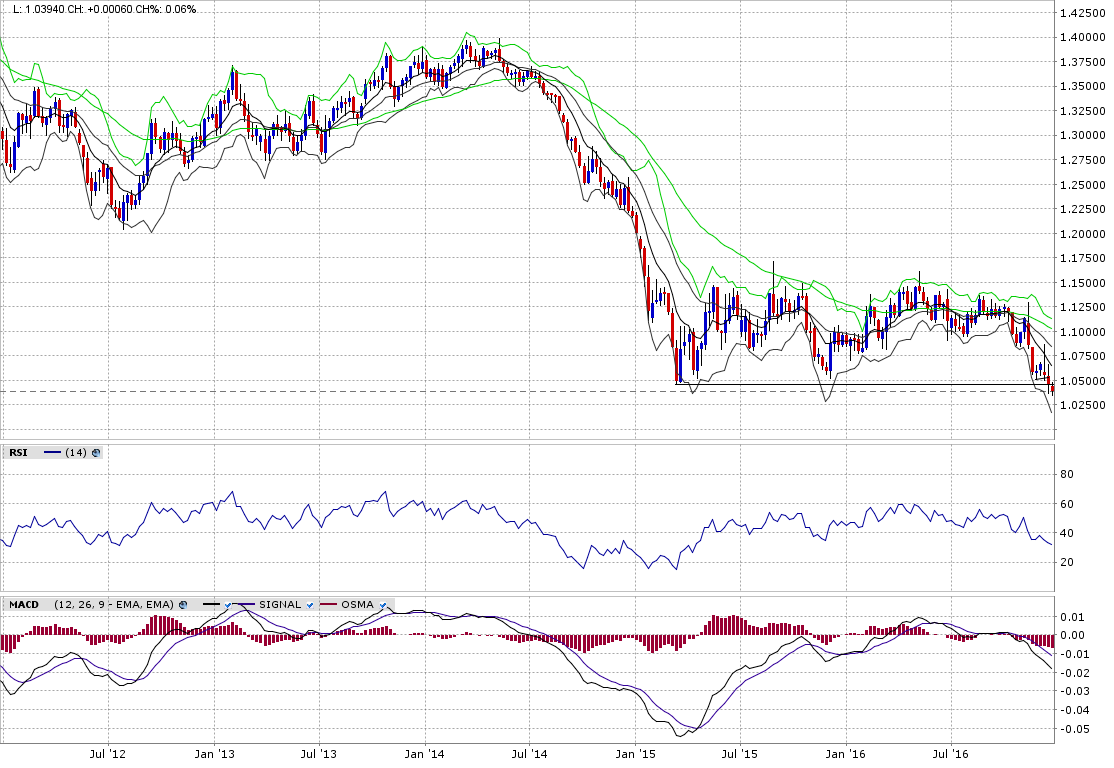Toggle the MACD main line checkbox
The image size is (1114, 768).
228,605
